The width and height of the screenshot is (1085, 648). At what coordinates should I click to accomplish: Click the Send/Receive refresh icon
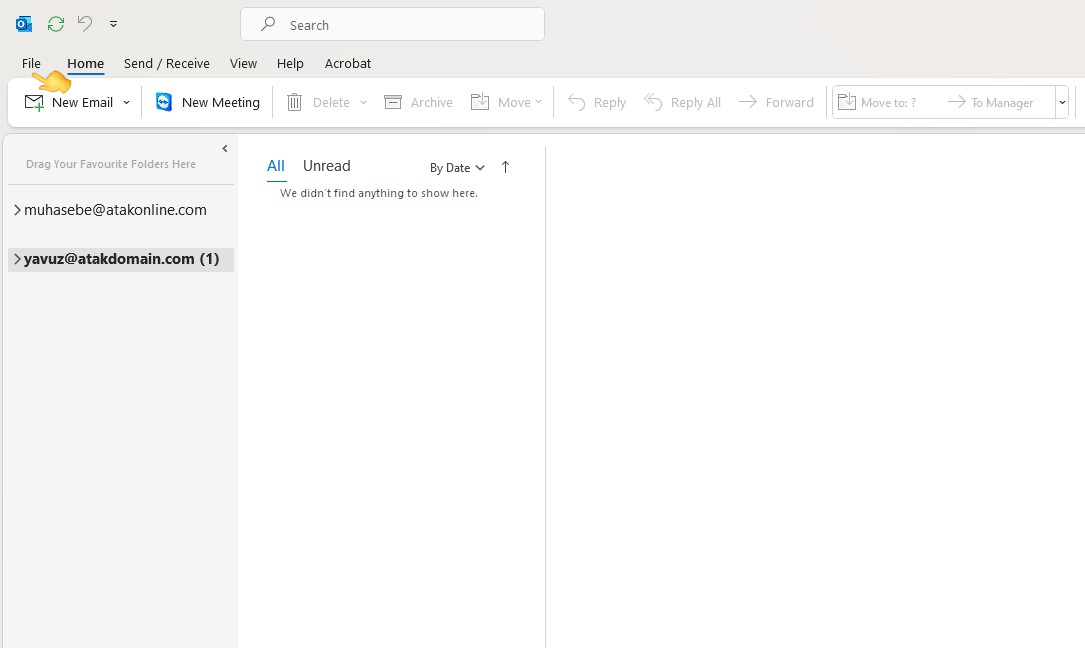pyautogui.click(x=55, y=23)
